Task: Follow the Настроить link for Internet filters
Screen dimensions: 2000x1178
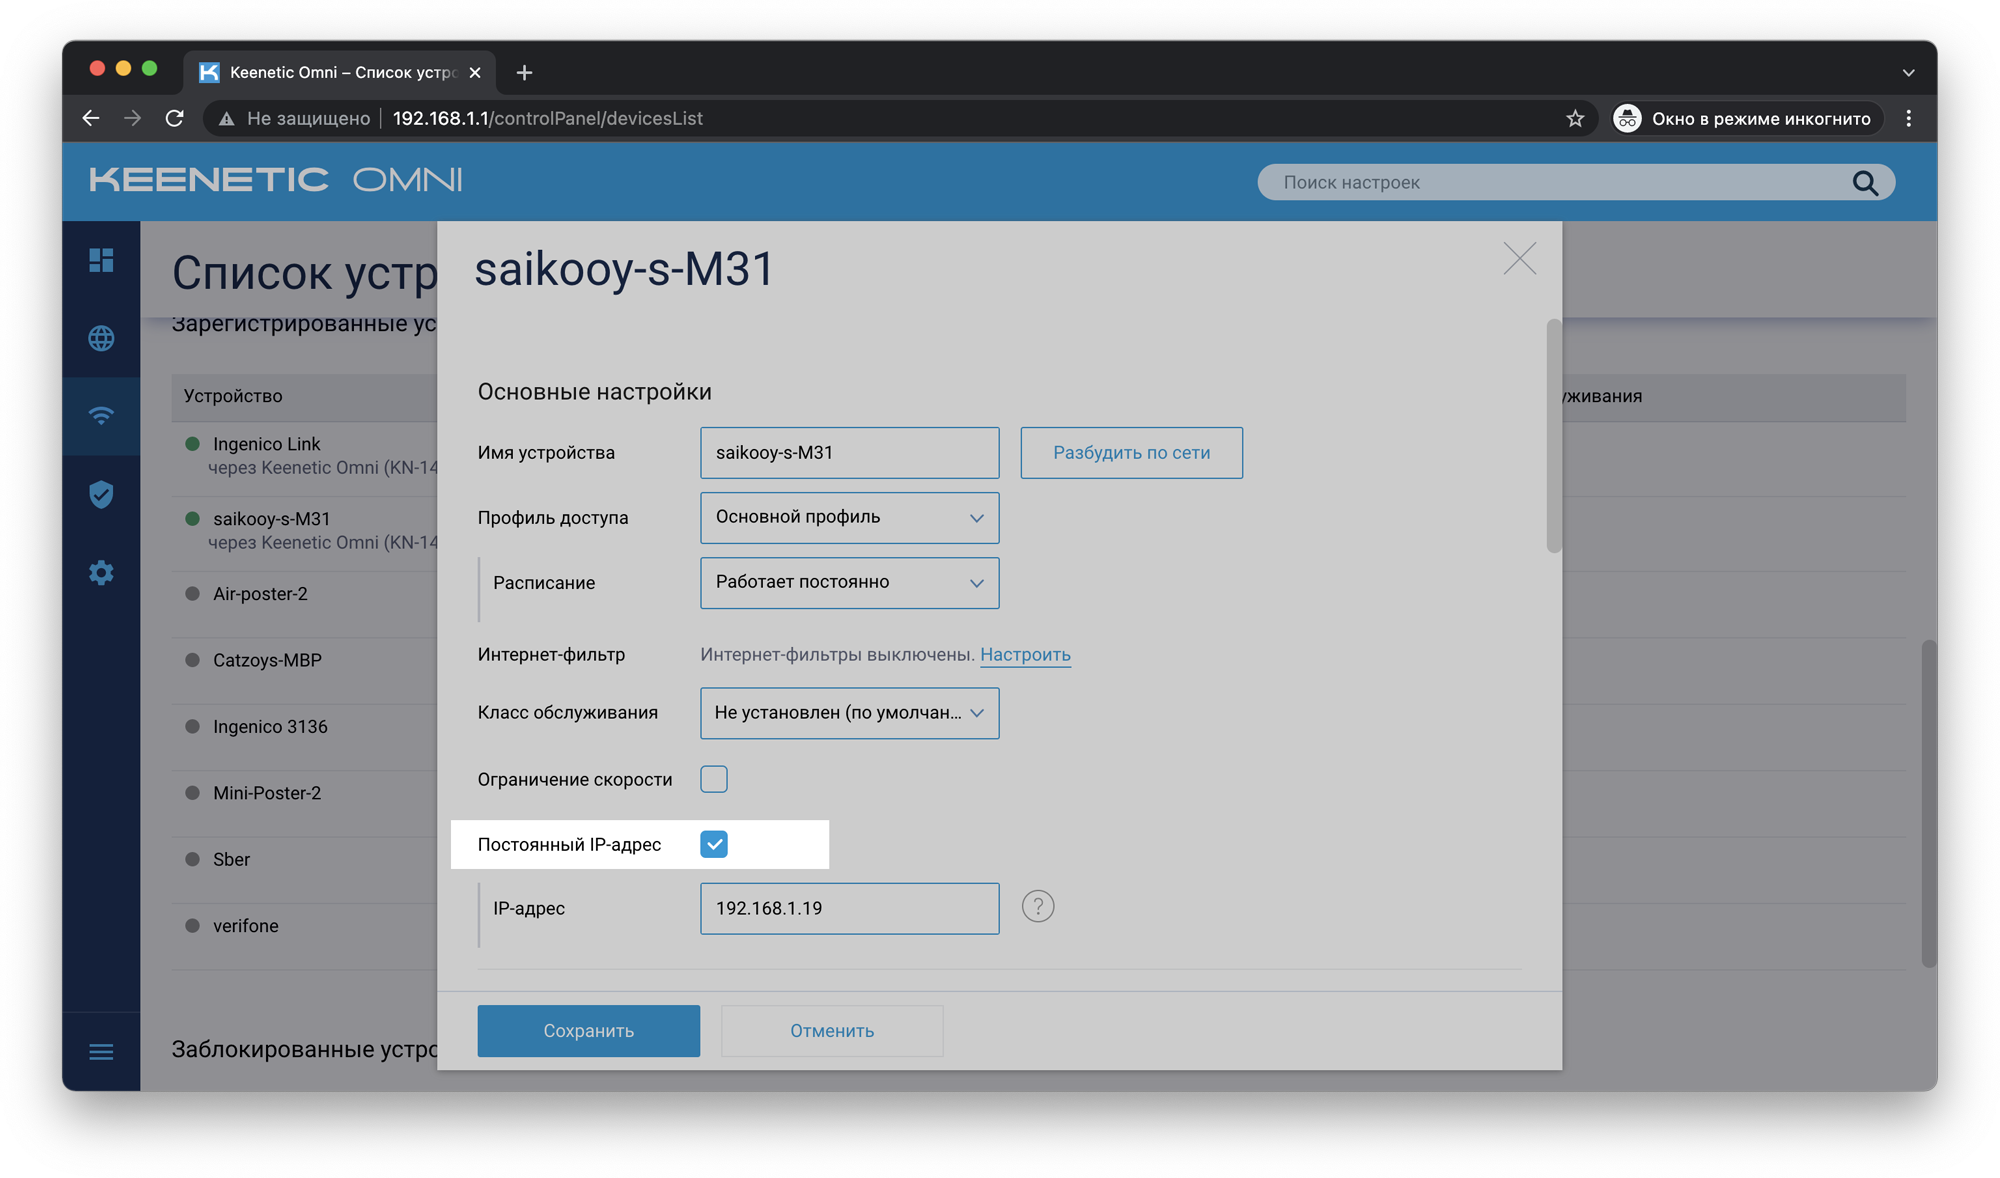Action: click(x=1025, y=654)
